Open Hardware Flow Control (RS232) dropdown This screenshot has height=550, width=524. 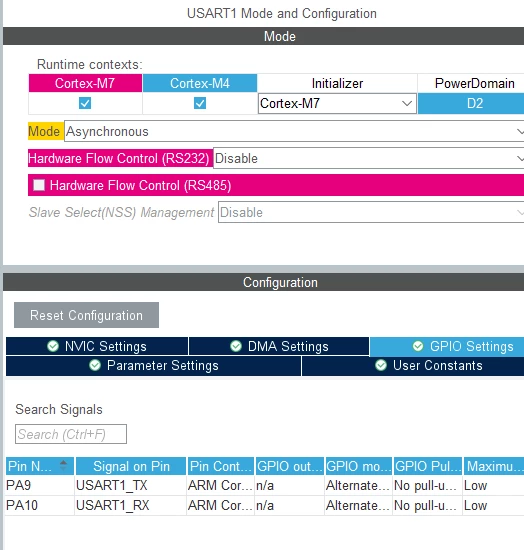point(368,158)
